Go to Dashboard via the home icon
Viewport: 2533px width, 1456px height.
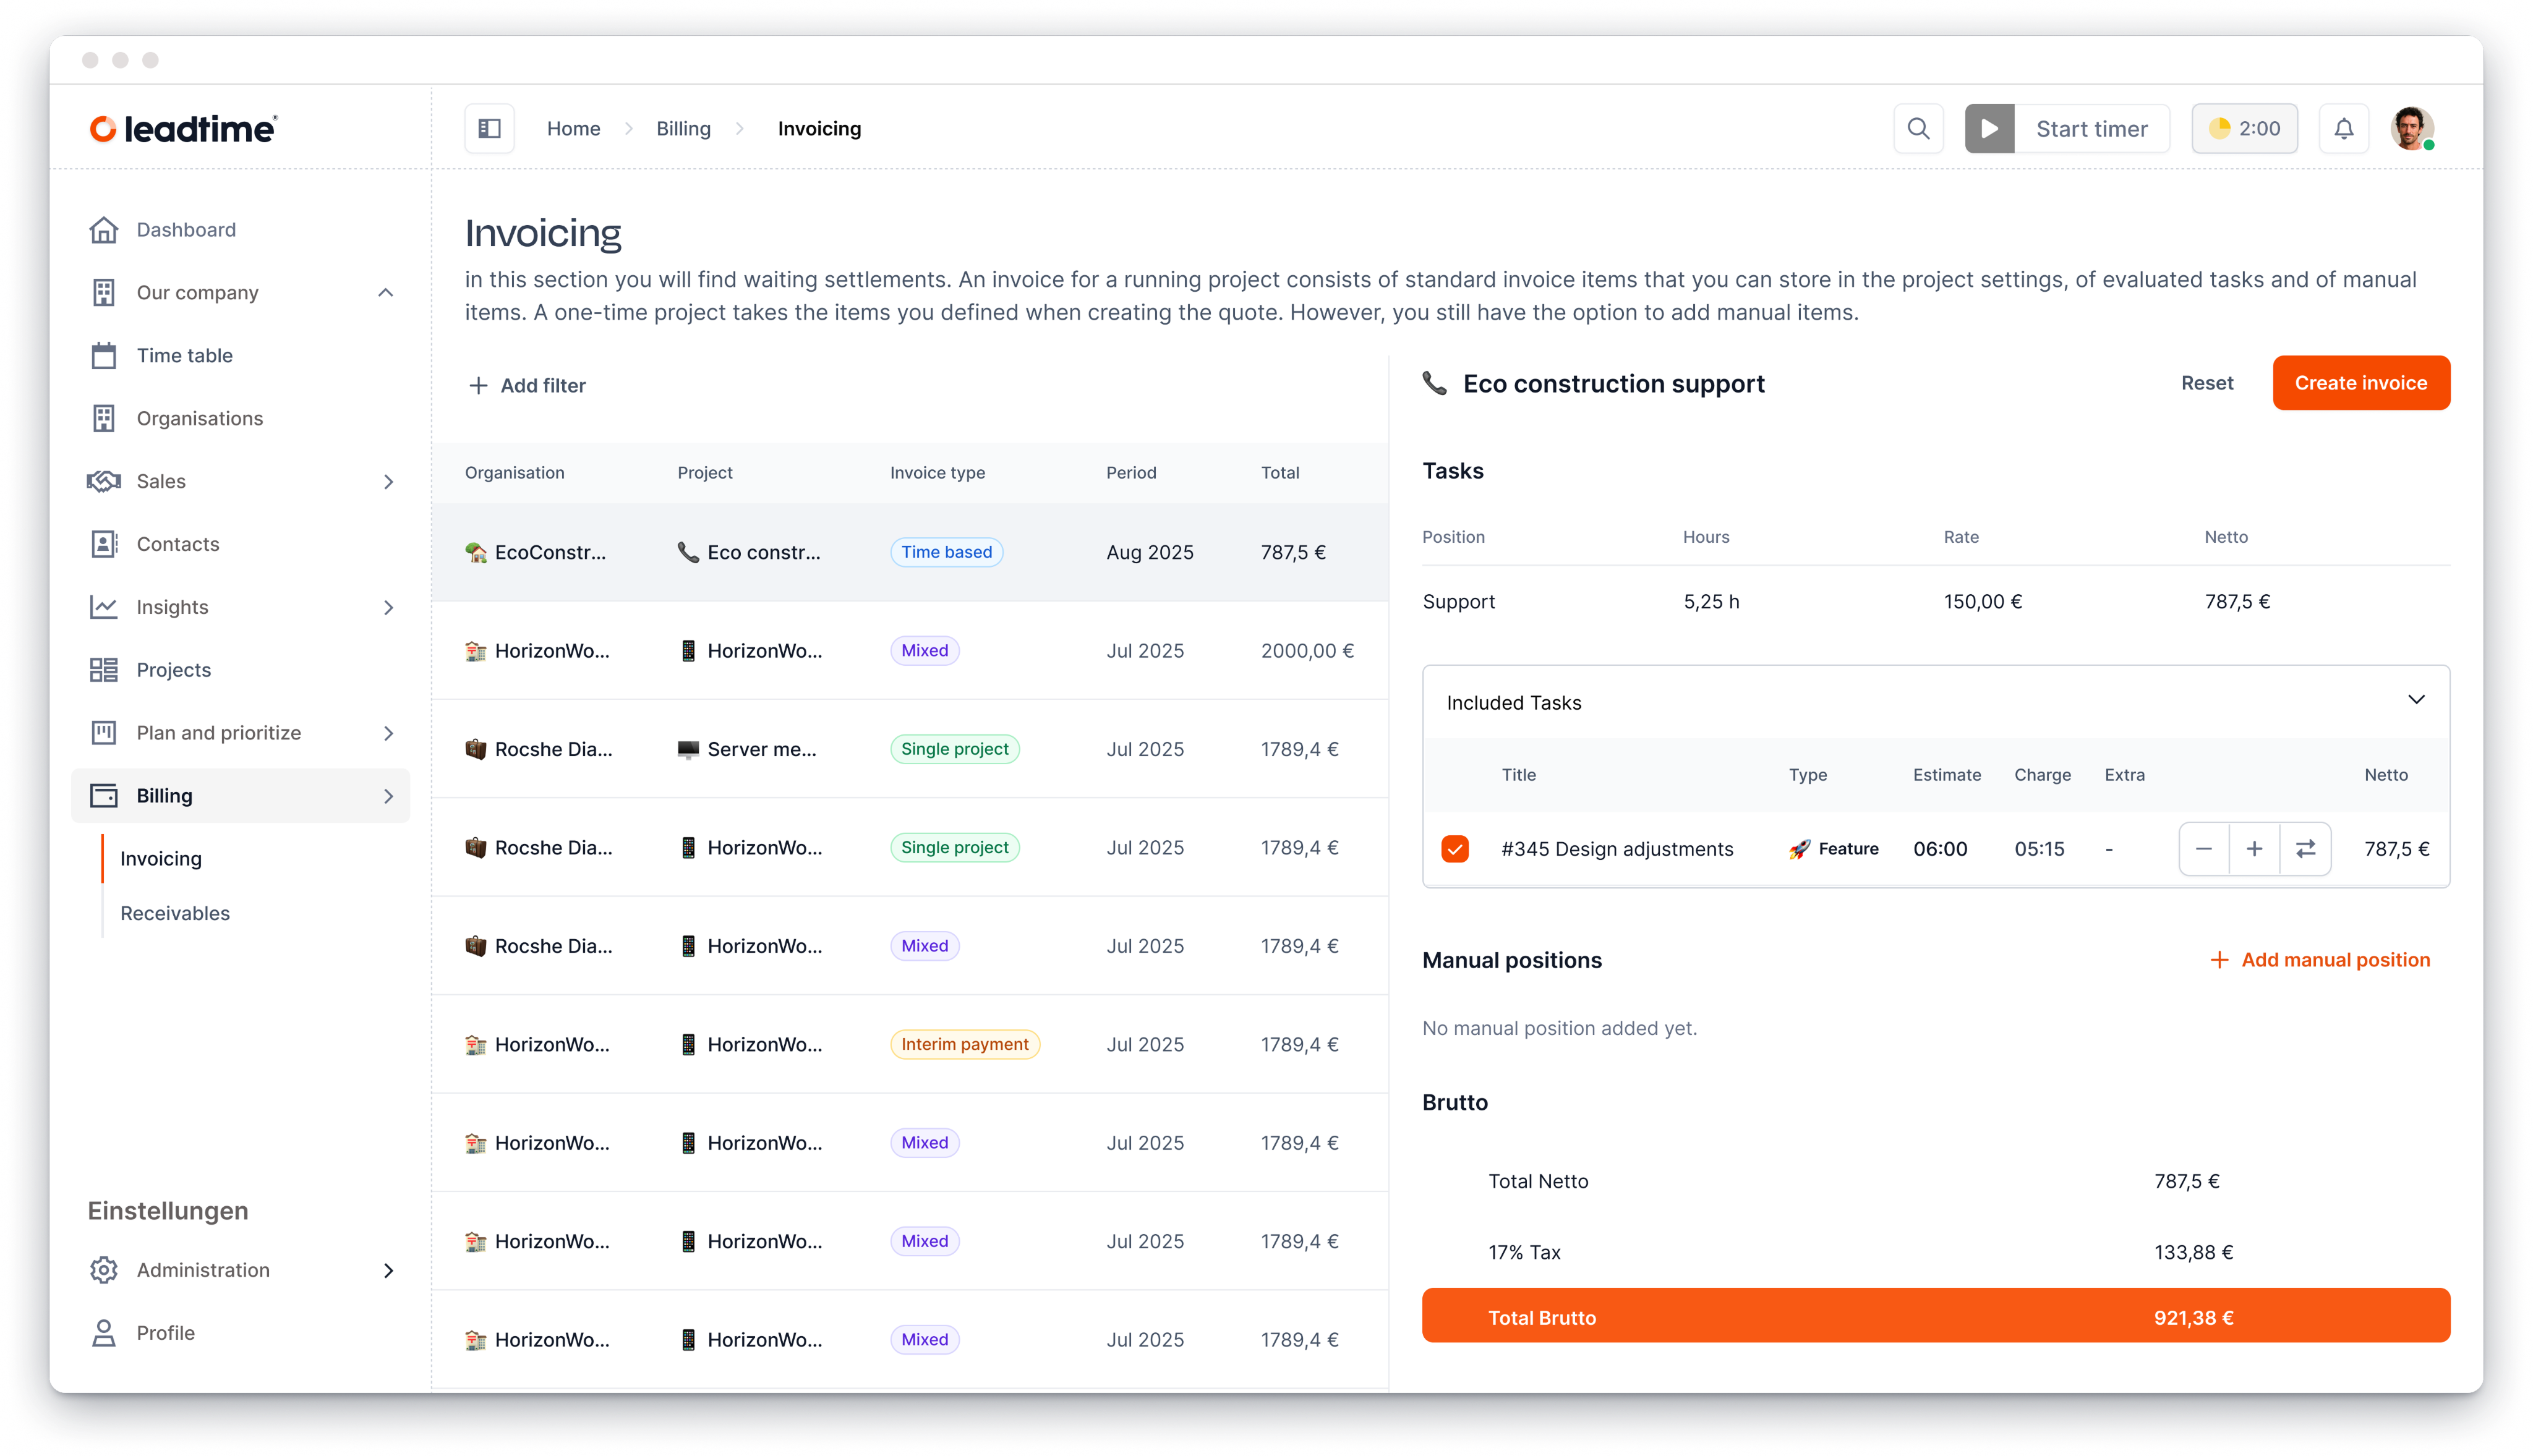click(105, 229)
